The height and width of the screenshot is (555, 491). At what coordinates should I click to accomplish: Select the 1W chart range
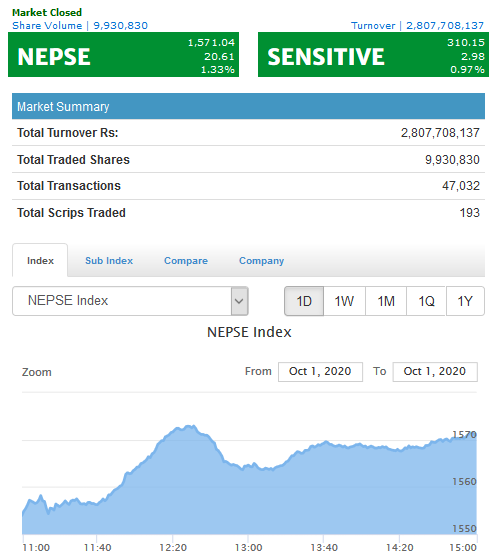(x=344, y=301)
